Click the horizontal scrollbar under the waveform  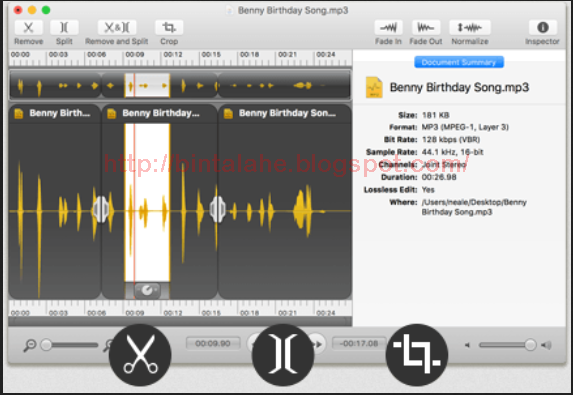[x=180, y=321]
